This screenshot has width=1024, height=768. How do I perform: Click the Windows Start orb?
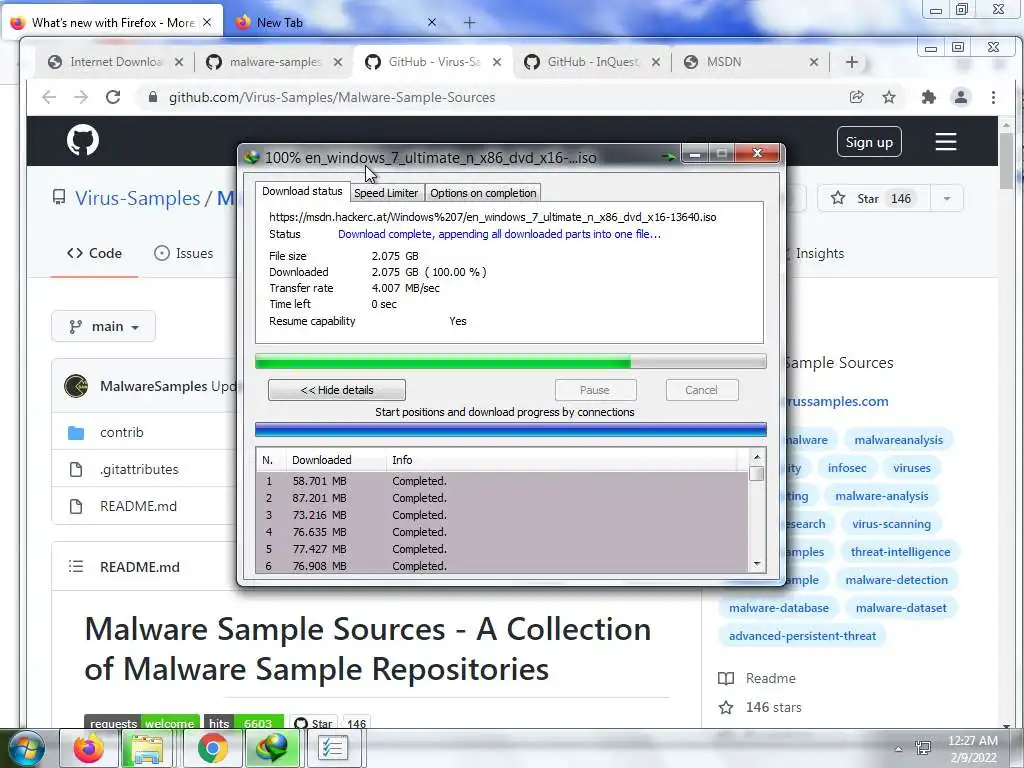(26, 748)
